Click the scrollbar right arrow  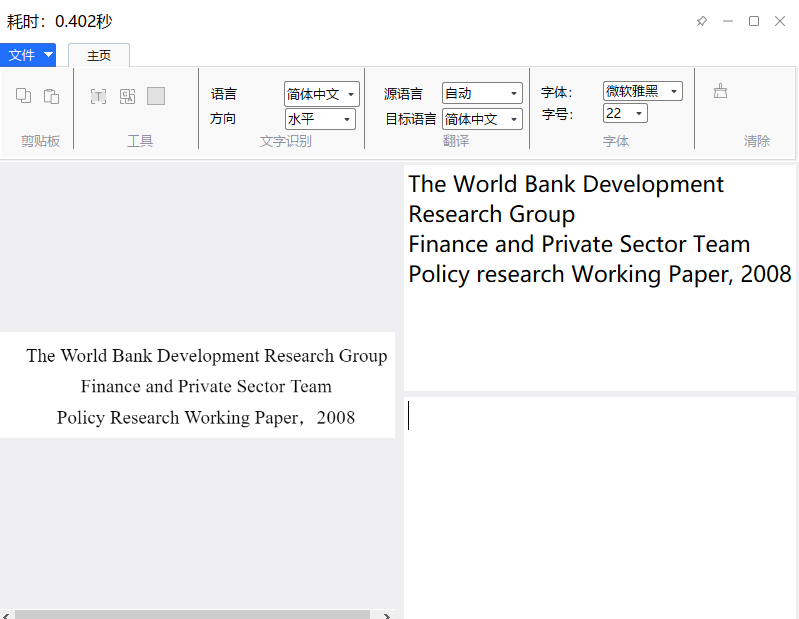pos(387,615)
